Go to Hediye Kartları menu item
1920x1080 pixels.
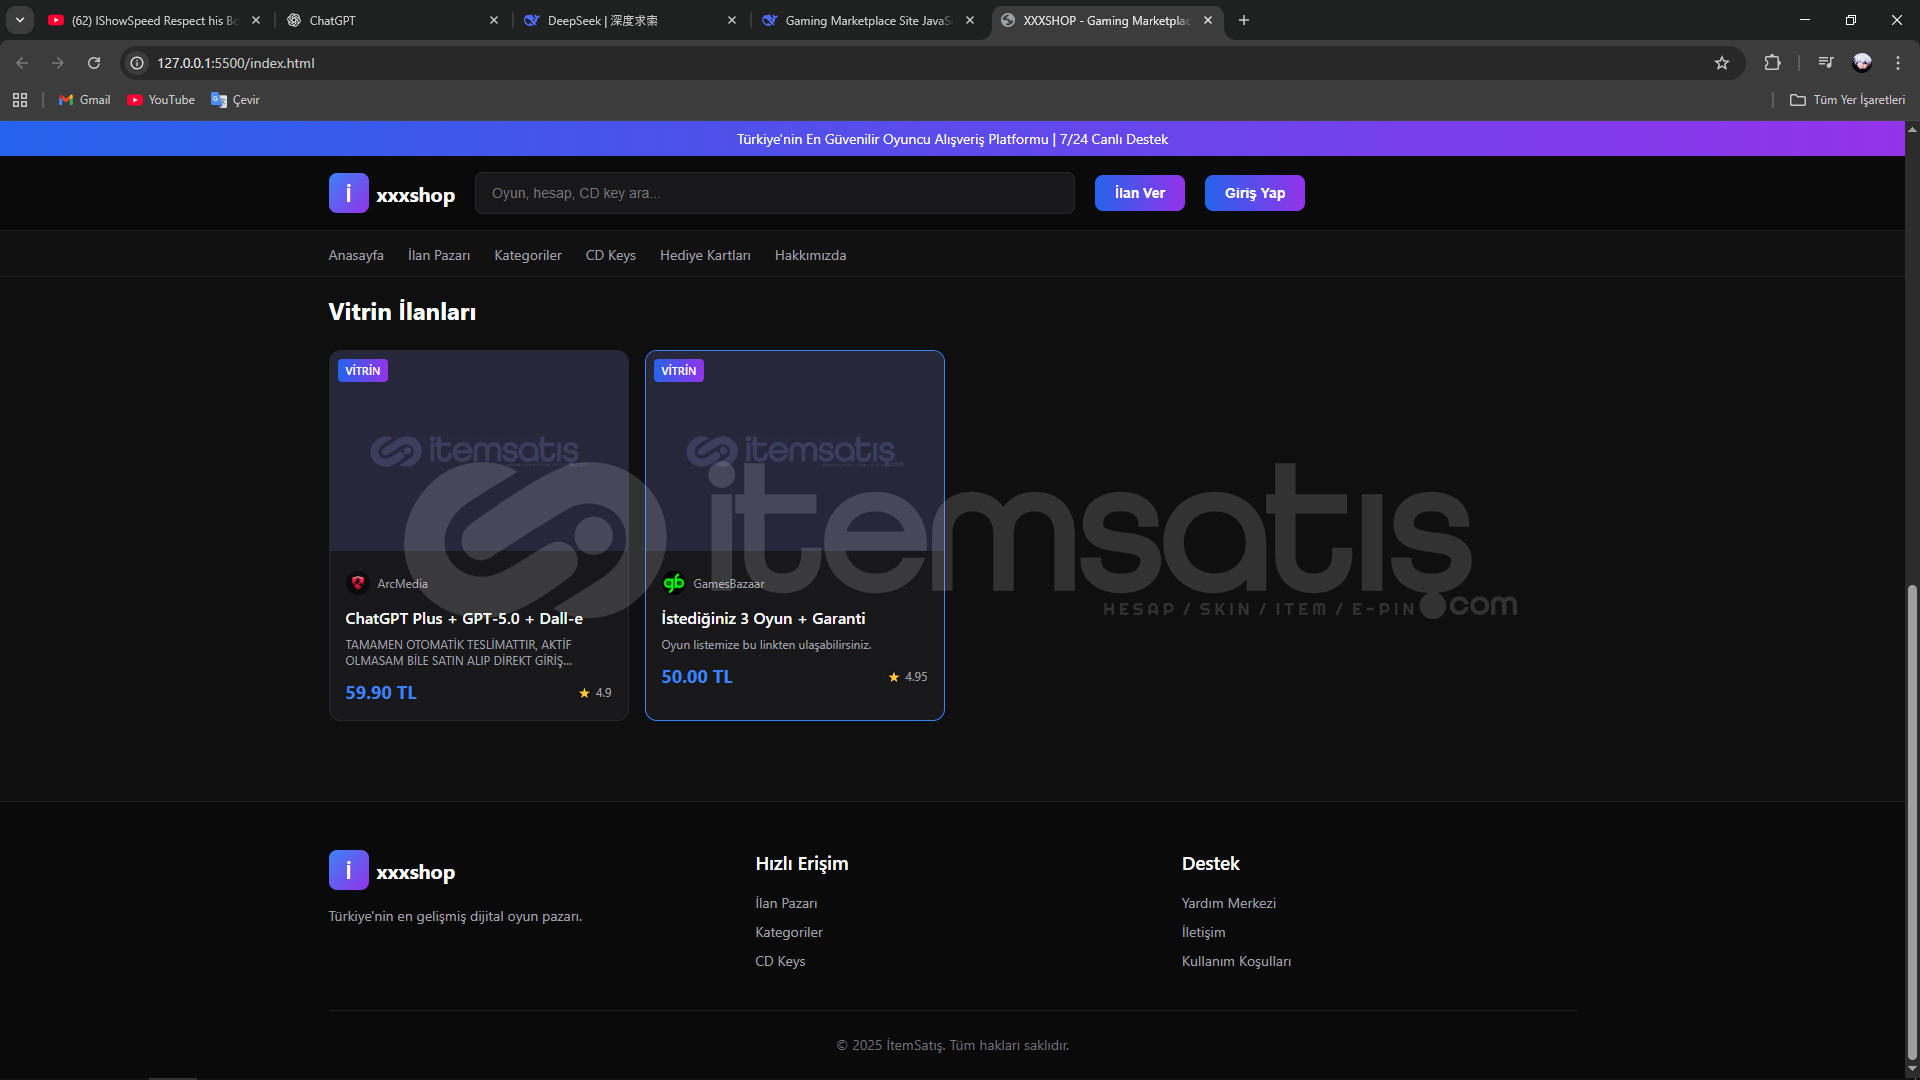[x=704, y=255]
